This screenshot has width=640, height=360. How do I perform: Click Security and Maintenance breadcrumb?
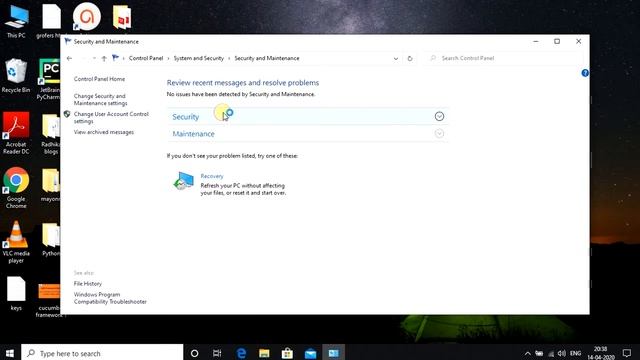267,58
